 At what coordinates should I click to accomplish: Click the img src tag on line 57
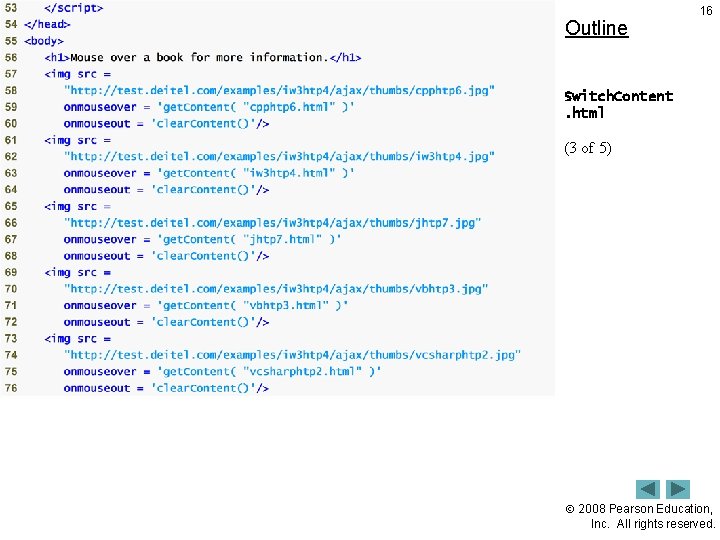coord(78,74)
